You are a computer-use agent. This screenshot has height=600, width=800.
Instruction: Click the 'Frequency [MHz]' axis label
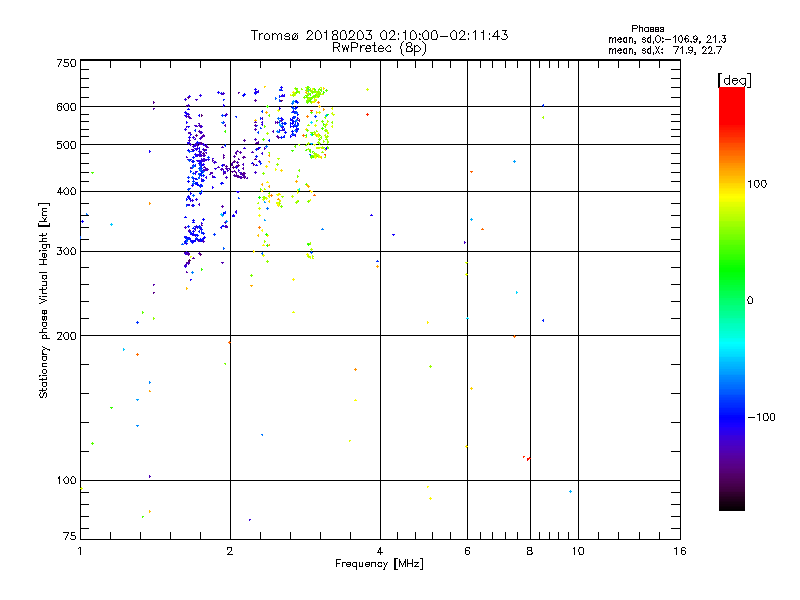[379, 564]
